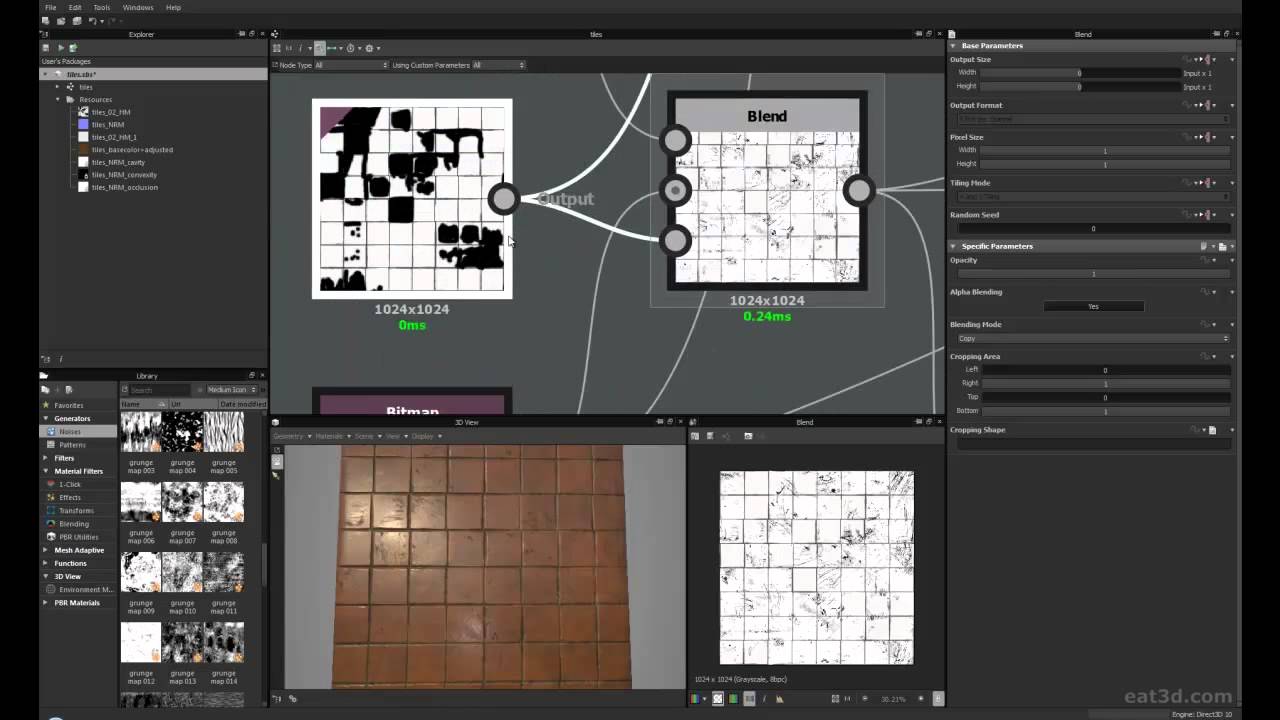Image resolution: width=1280 pixels, height=720 pixels.
Task: Open the Tools menu
Action: click(x=102, y=7)
